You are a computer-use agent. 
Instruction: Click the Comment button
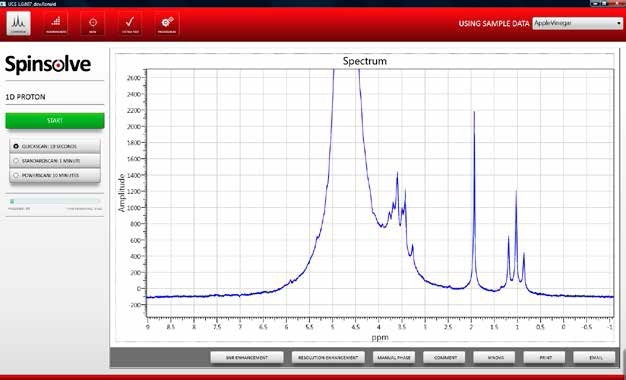[x=444, y=358]
